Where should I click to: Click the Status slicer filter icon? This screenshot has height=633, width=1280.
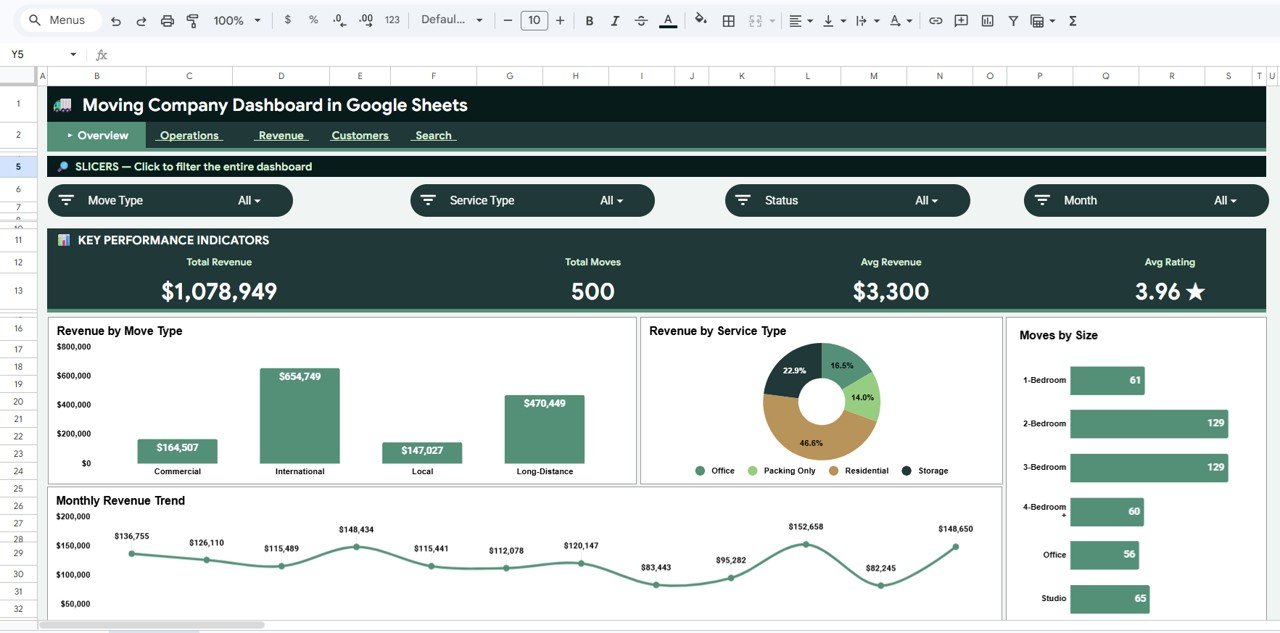(743, 200)
